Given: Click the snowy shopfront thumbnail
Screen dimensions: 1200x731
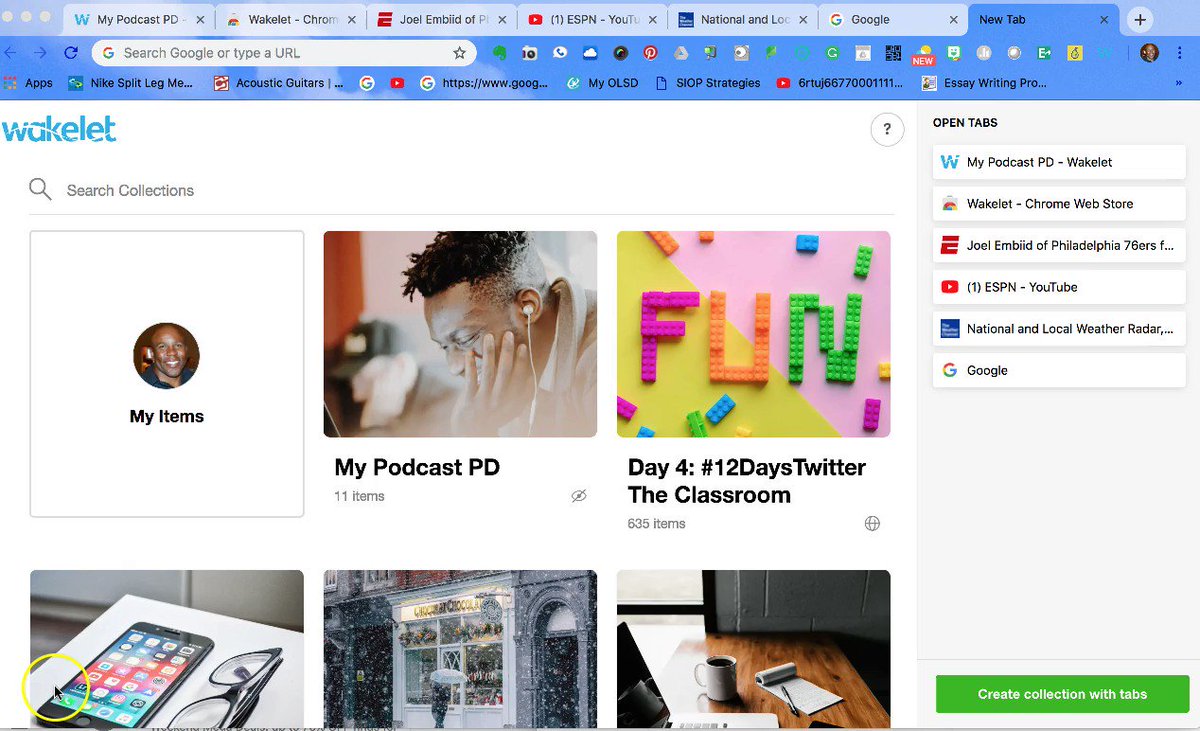Looking at the screenshot, I should point(460,649).
